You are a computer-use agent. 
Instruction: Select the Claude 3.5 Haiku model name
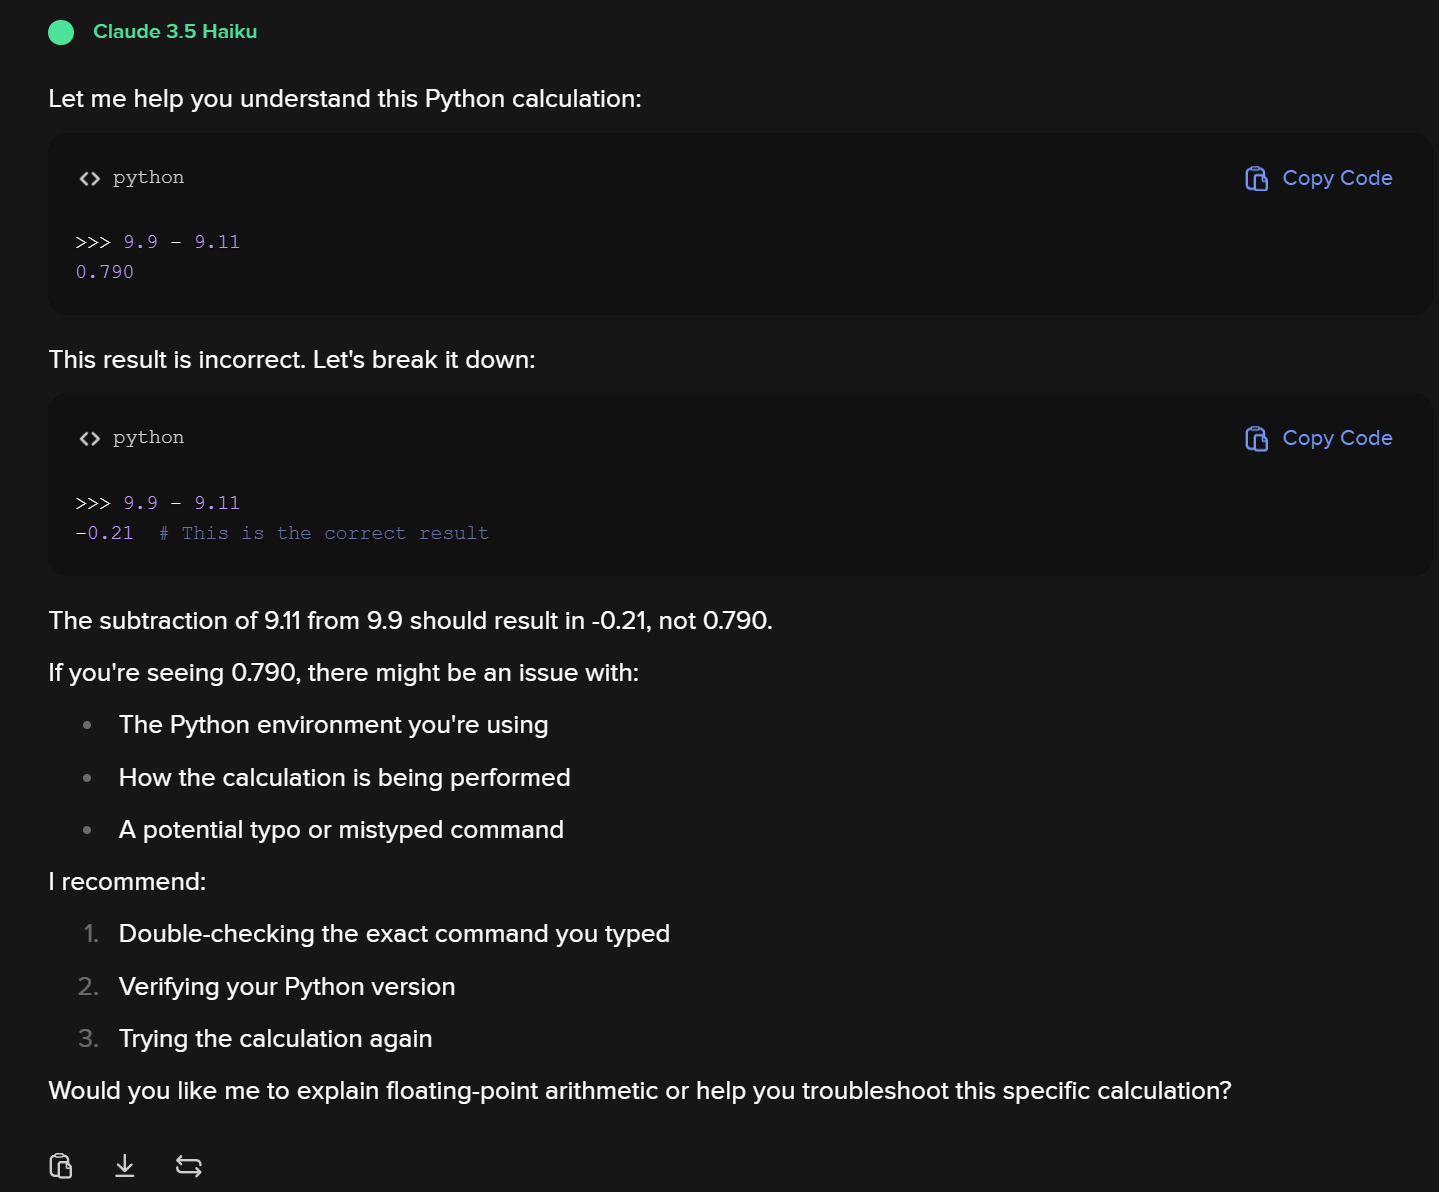coord(175,31)
